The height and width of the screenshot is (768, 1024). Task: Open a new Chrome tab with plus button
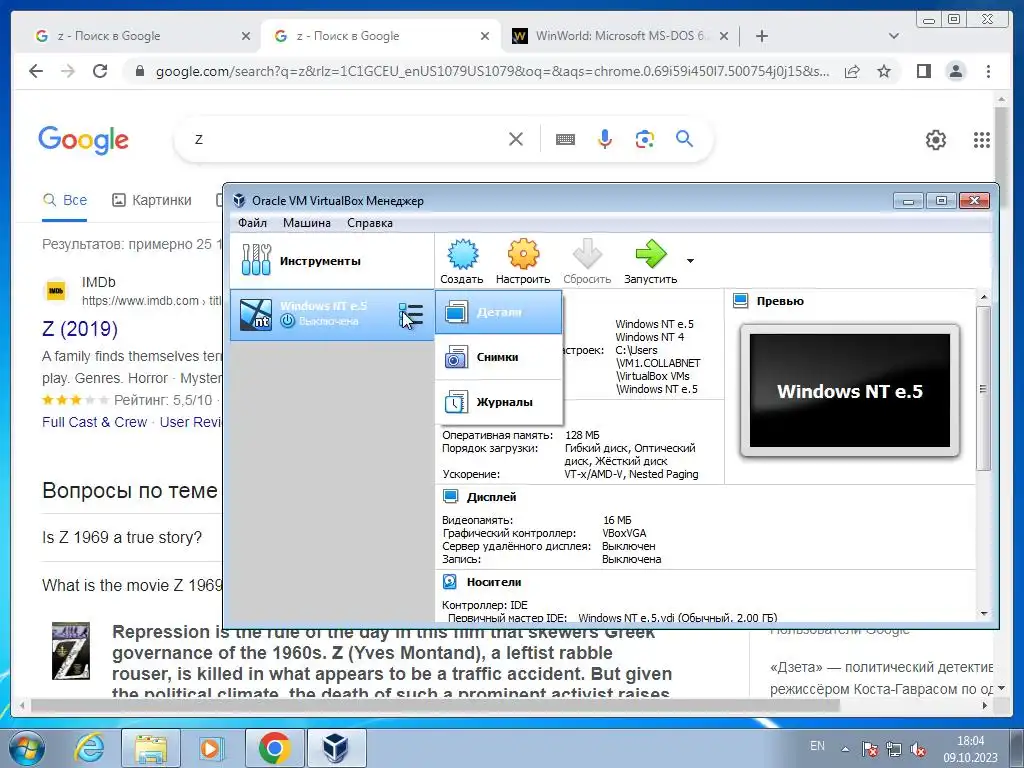coord(761,36)
